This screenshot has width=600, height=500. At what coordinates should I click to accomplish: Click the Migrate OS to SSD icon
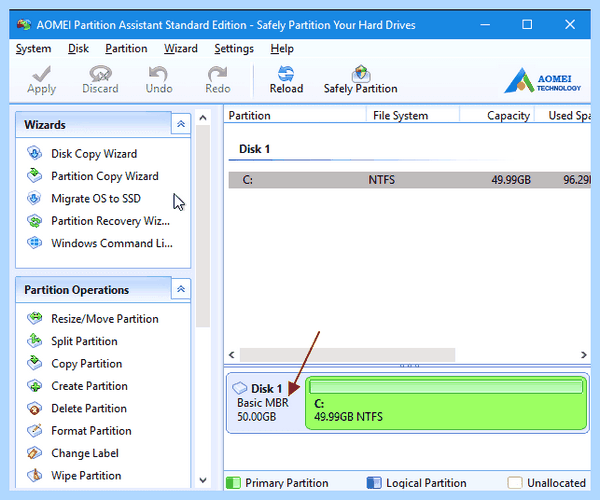(34, 198)
